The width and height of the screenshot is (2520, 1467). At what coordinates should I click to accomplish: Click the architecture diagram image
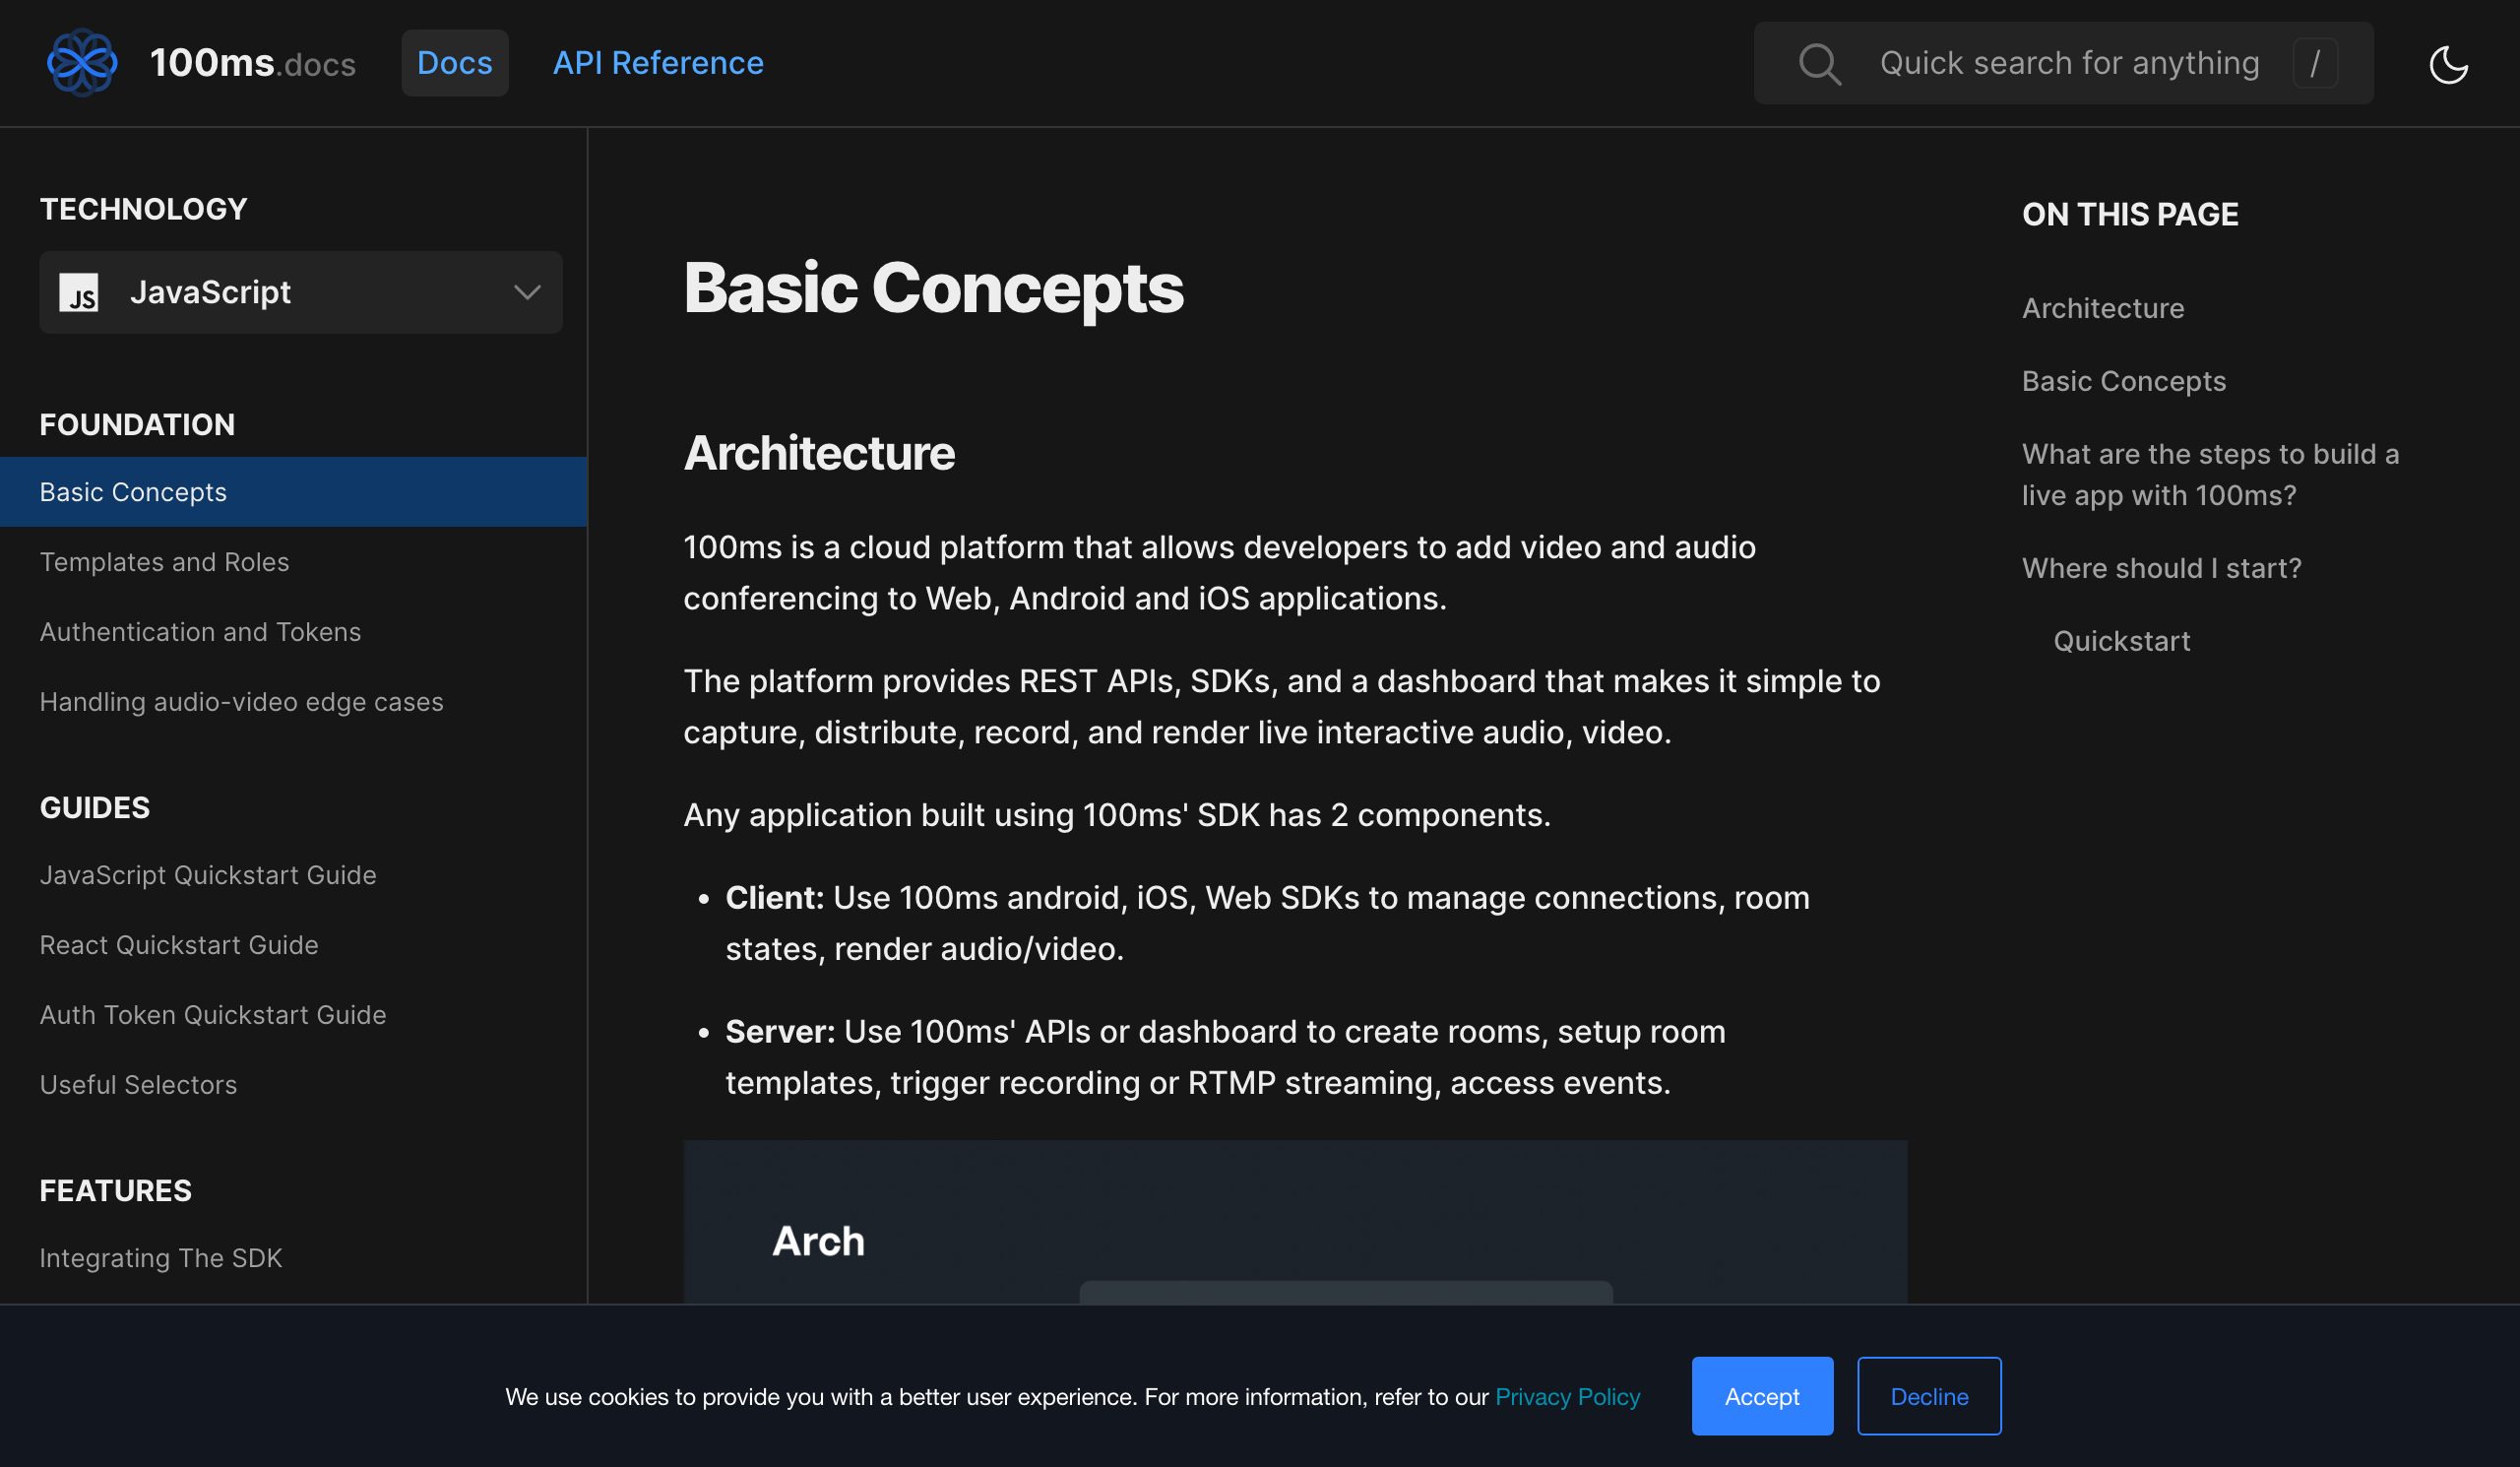pos(1295,1221)
